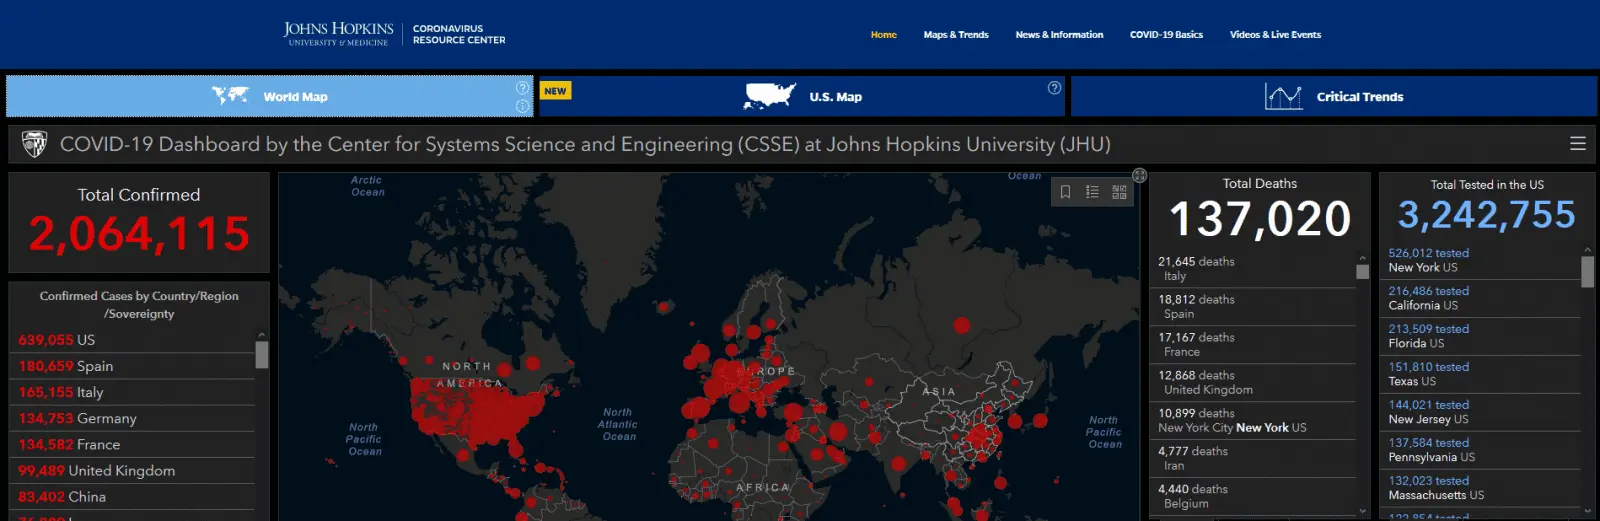Open Videos & Live Events link

[x=1275, y=35]
